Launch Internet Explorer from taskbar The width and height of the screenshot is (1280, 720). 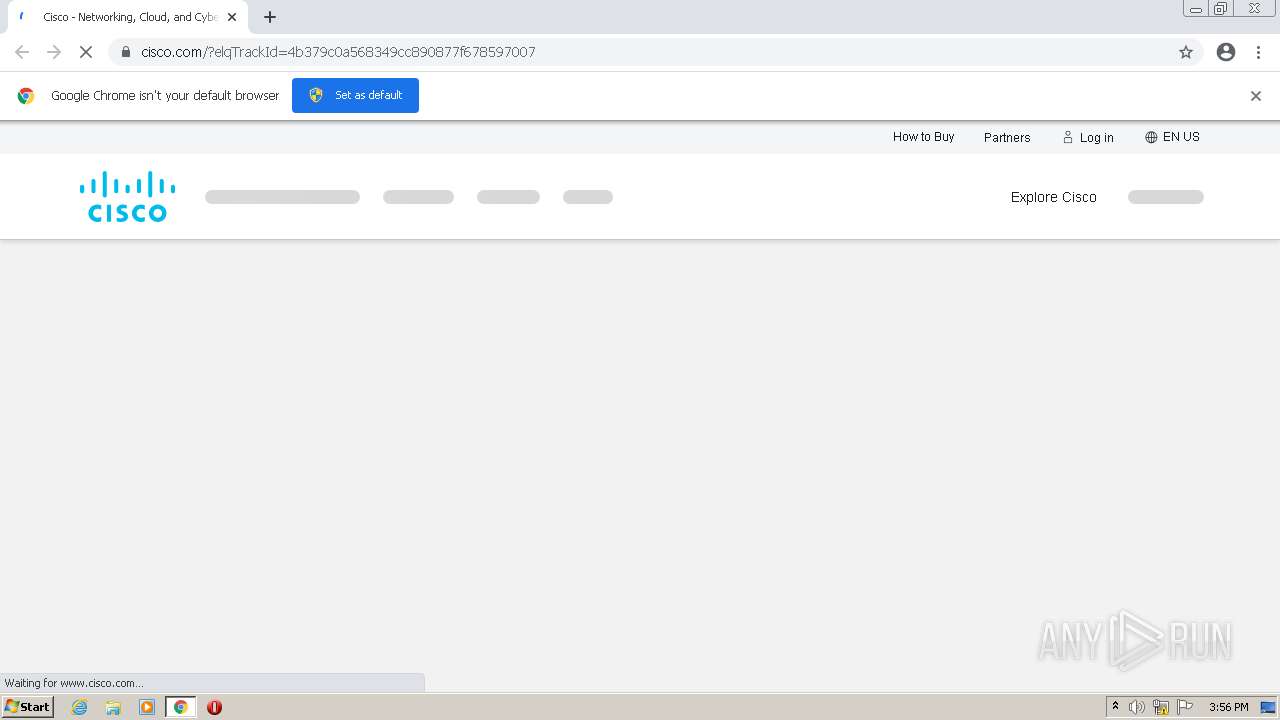pyautogui.click(x=80, y=707)
